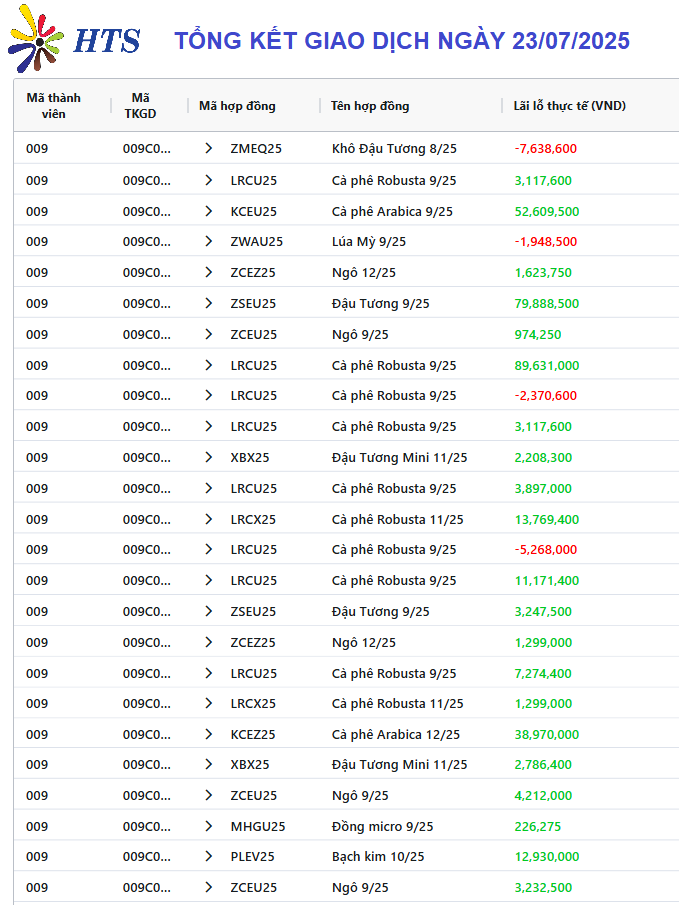Sort by Mã thành viên column header
Screen dimensions: 679x905
pos(54,106)
